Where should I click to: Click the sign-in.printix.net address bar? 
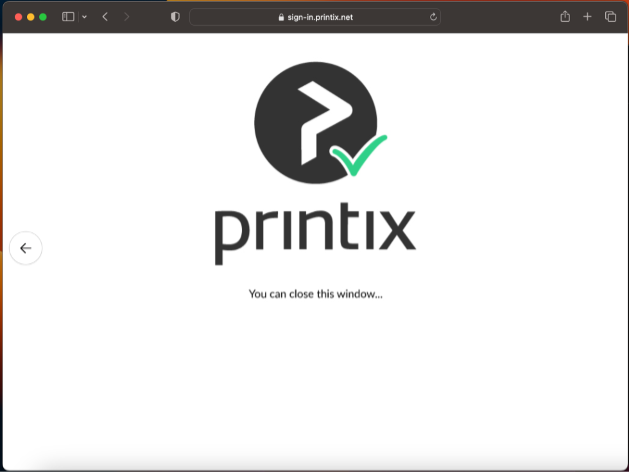coord(315,17)
